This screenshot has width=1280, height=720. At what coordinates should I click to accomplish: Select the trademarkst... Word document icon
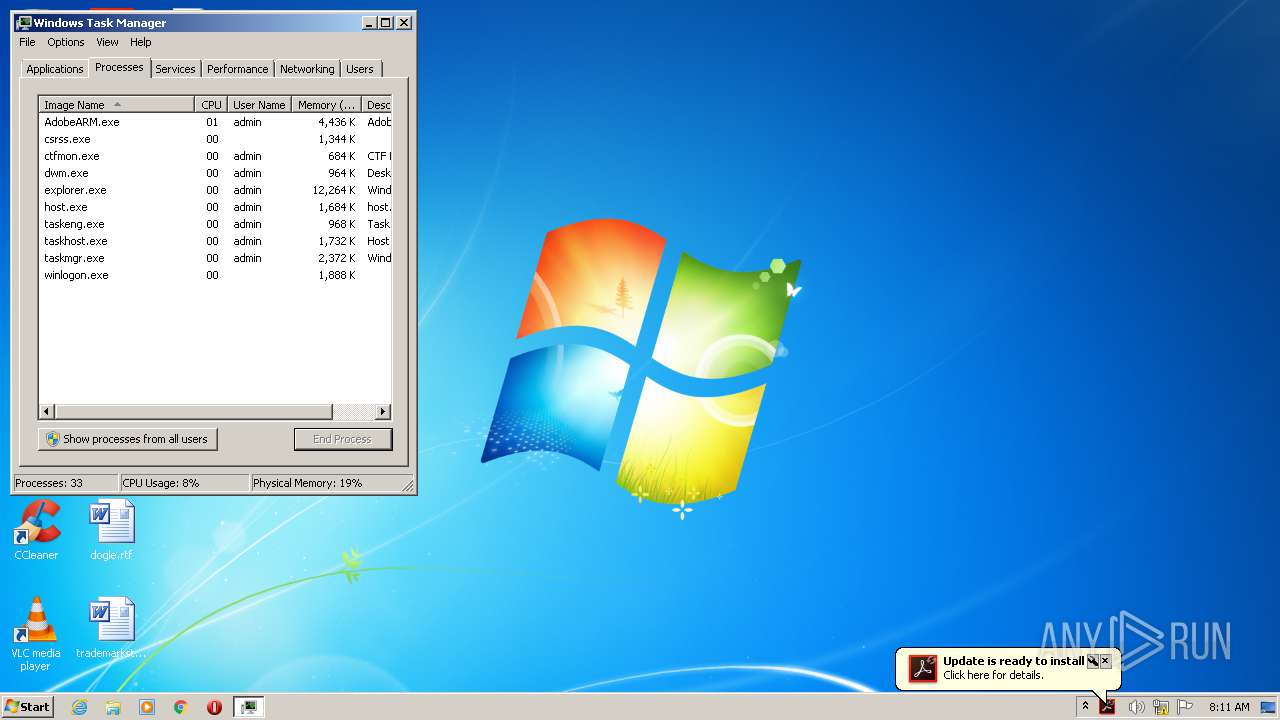click(111, 628)
